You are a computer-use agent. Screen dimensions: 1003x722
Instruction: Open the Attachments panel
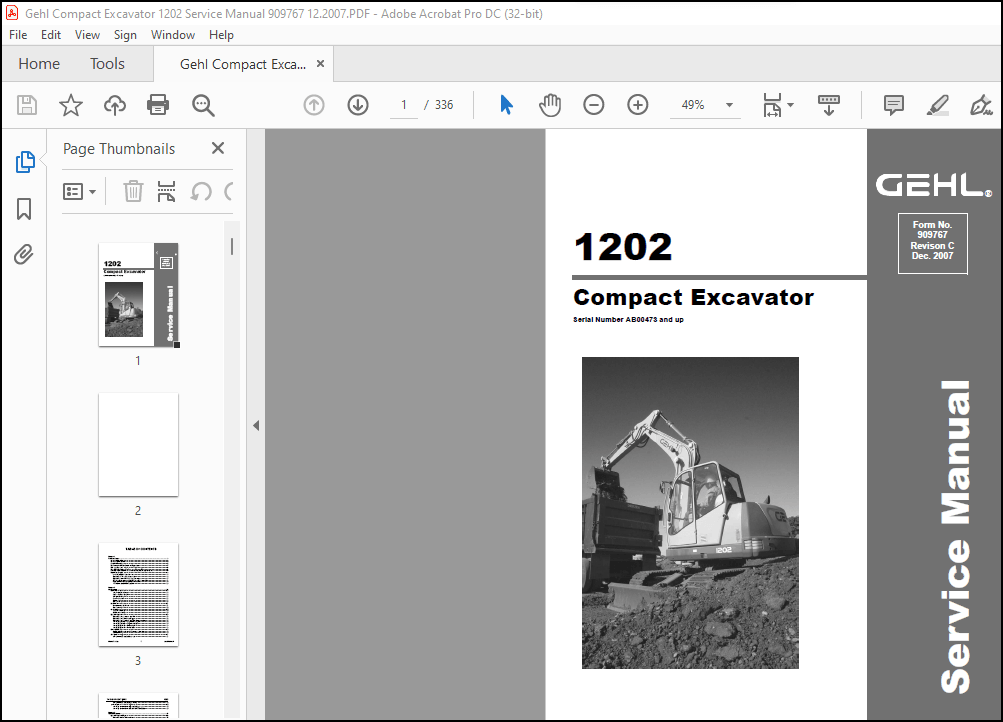[22, 254]
